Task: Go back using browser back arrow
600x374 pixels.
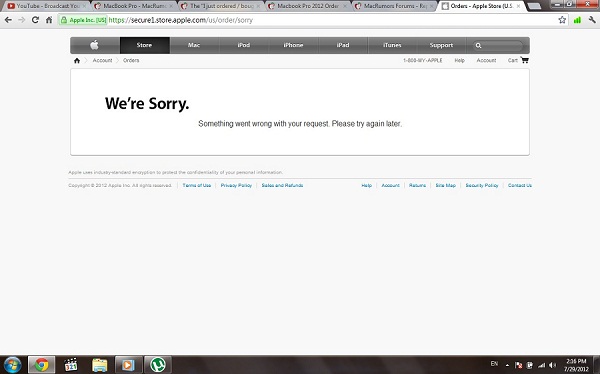Action: click(8, 20)
